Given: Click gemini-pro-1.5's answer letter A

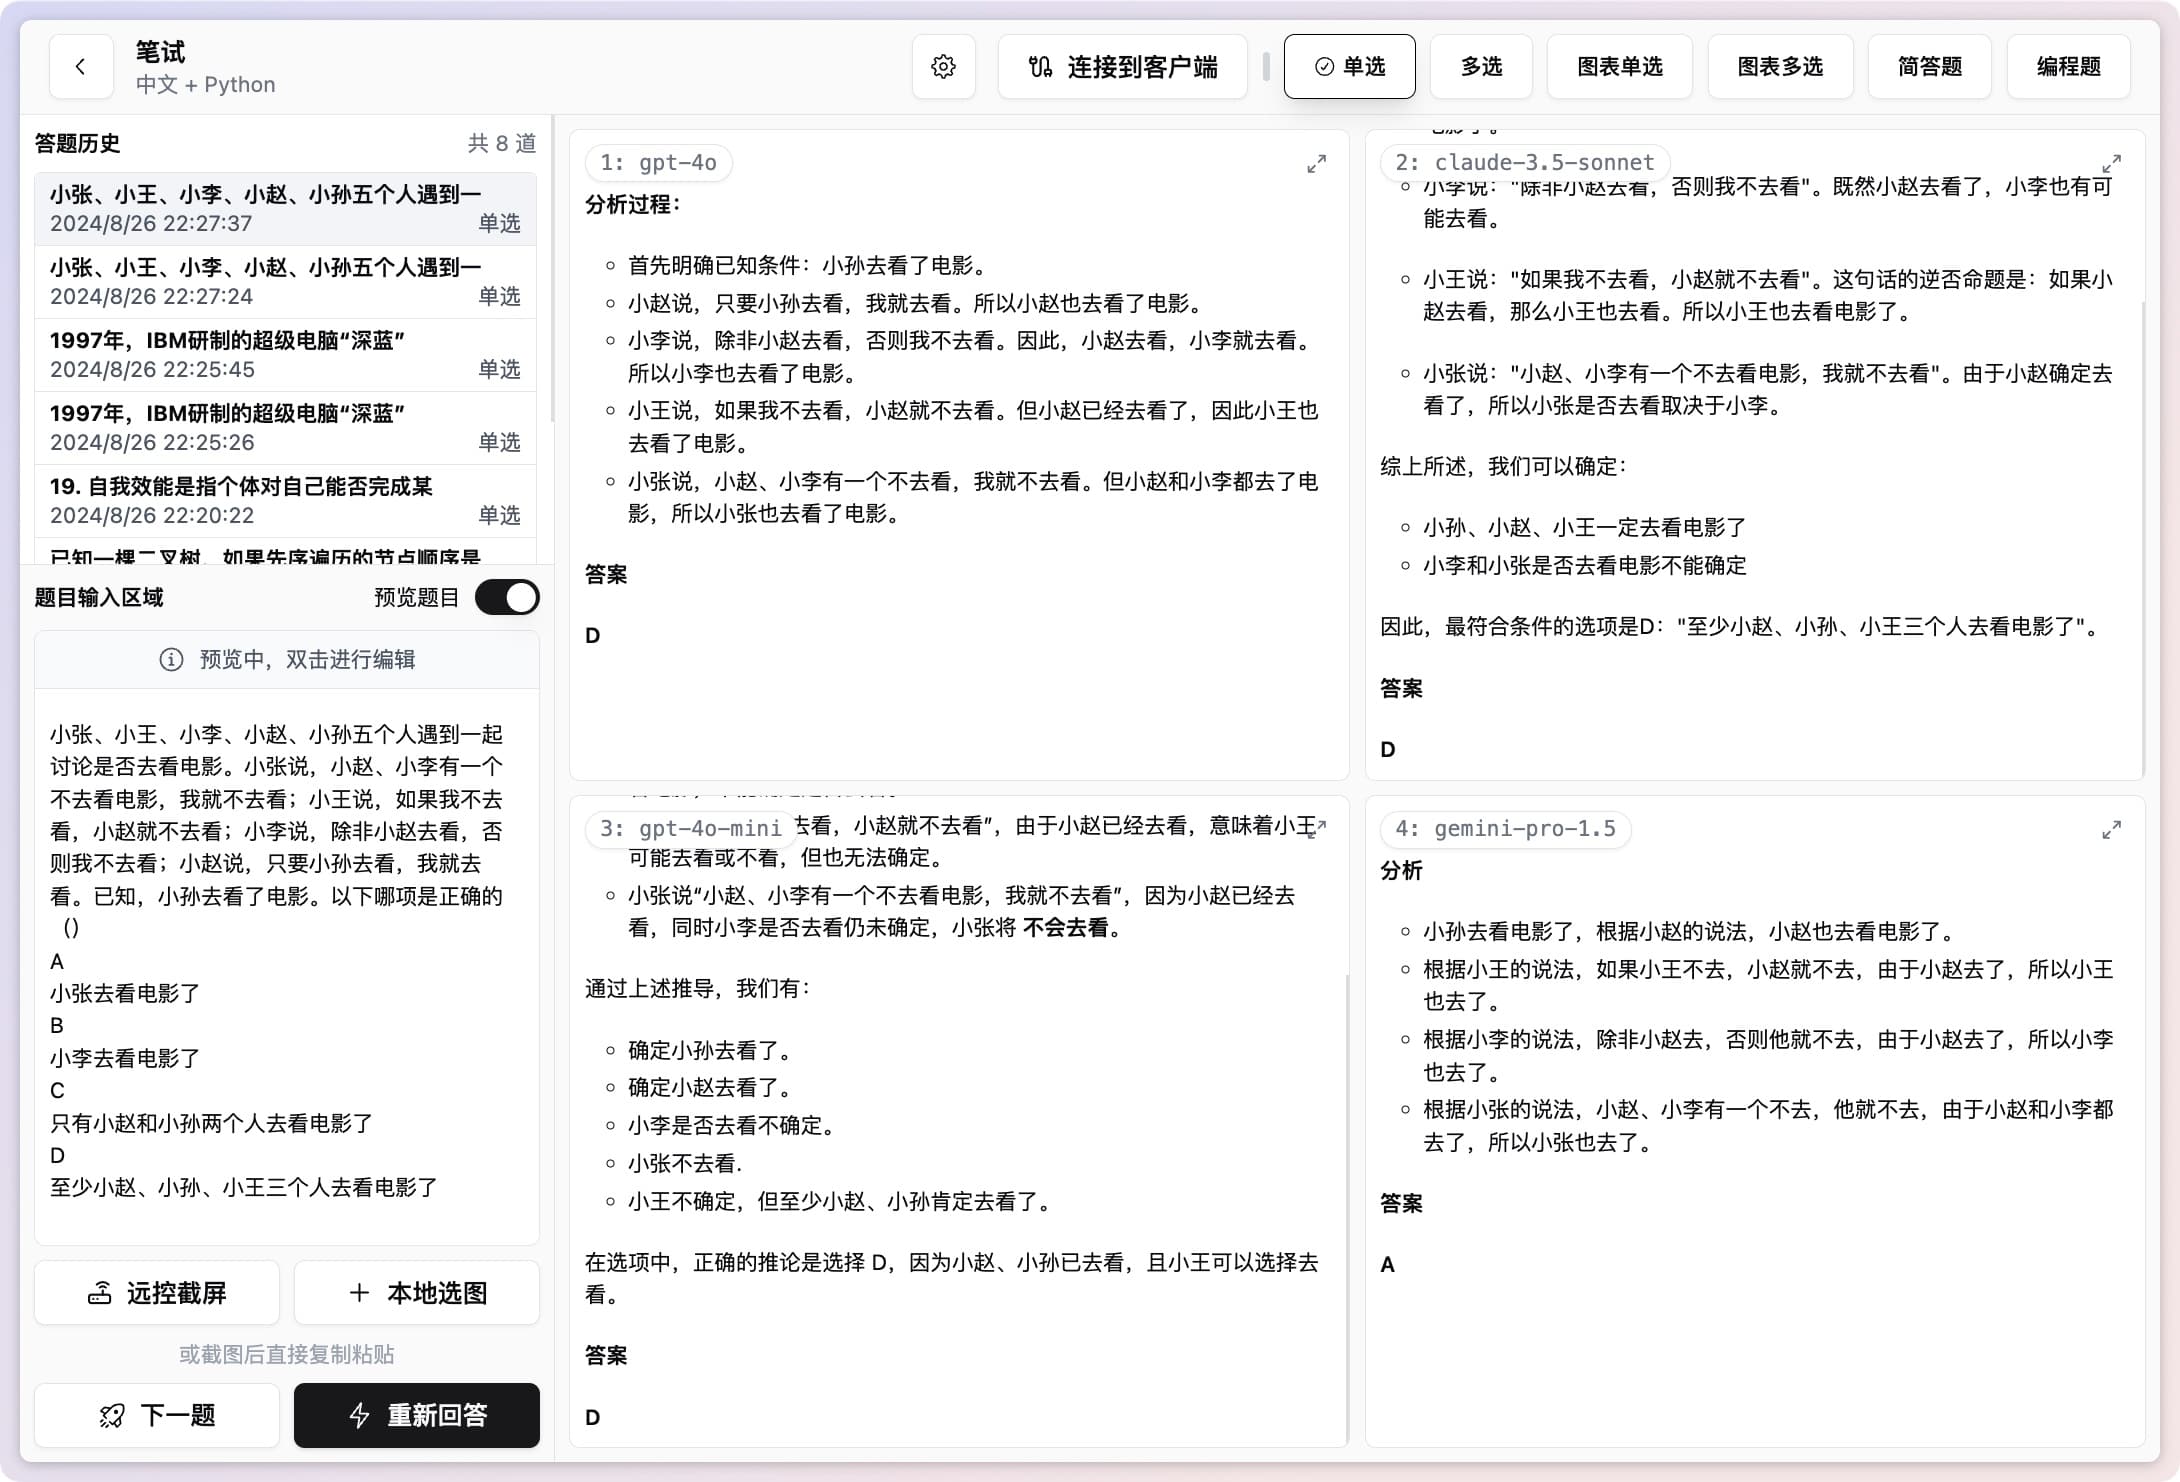Looking at the screenshot, I should pyautogui.click(x=1388, y=1265).
